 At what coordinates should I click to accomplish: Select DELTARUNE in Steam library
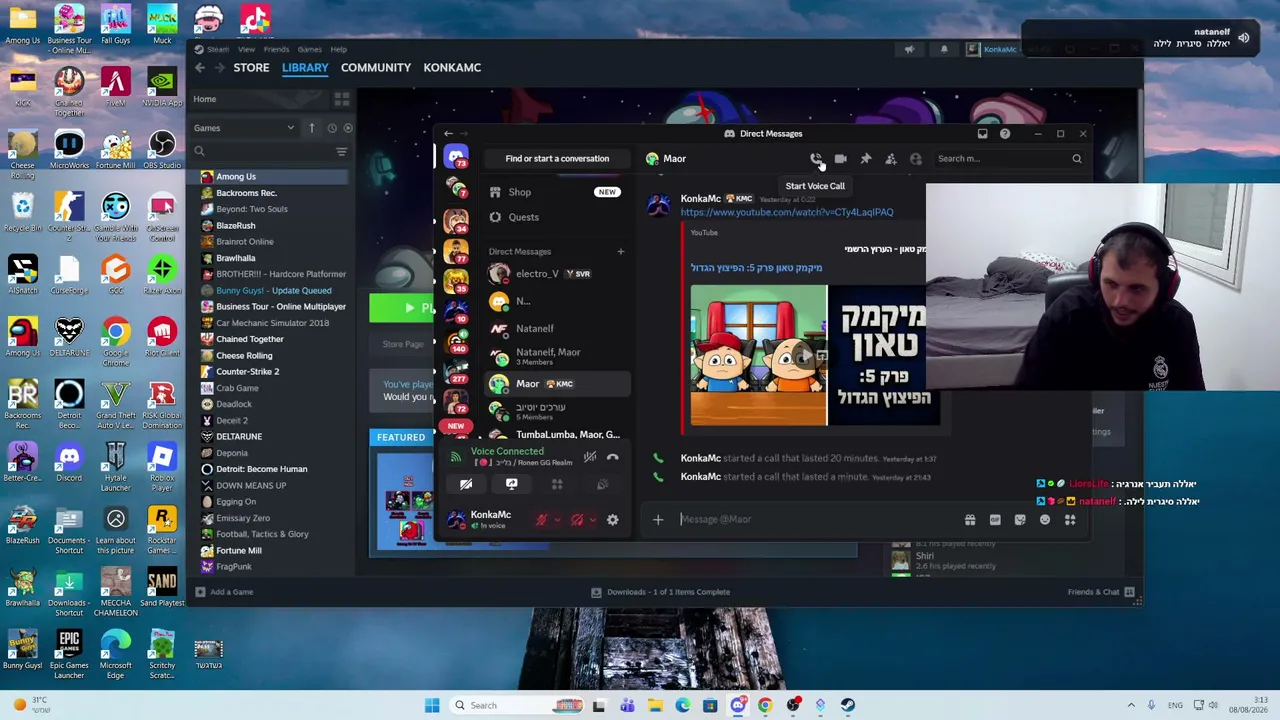click(x=270, y=437)
